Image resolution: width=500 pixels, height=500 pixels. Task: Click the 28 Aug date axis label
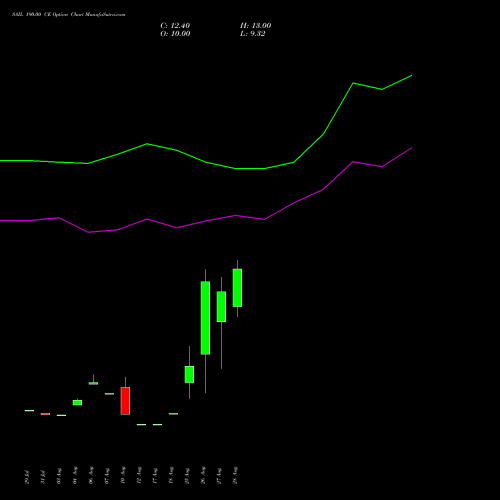pos(235,475)
